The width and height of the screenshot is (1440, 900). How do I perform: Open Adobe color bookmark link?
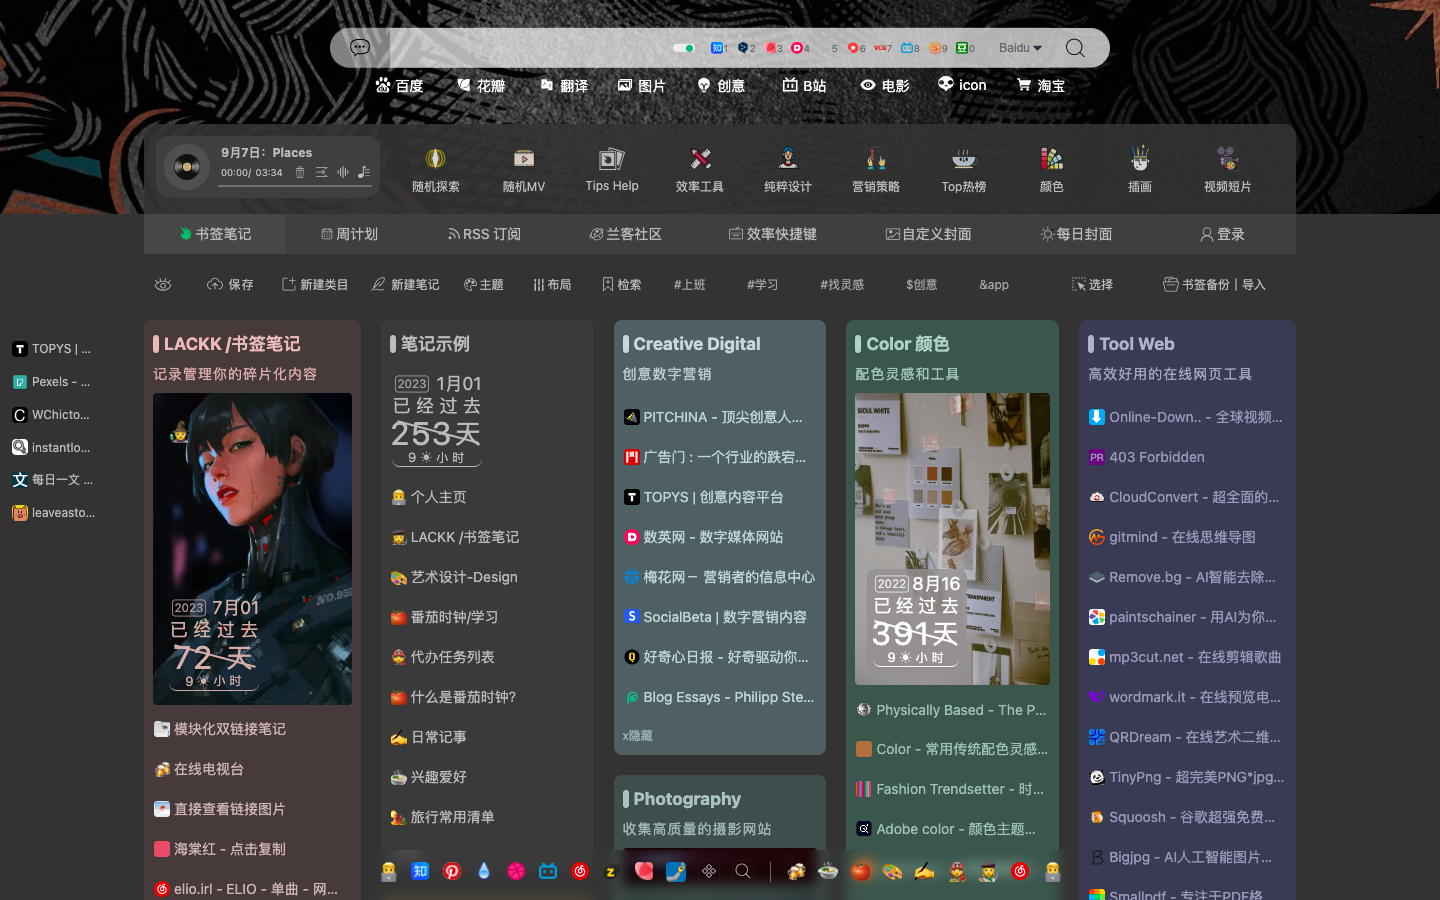[x=946, y=829]
